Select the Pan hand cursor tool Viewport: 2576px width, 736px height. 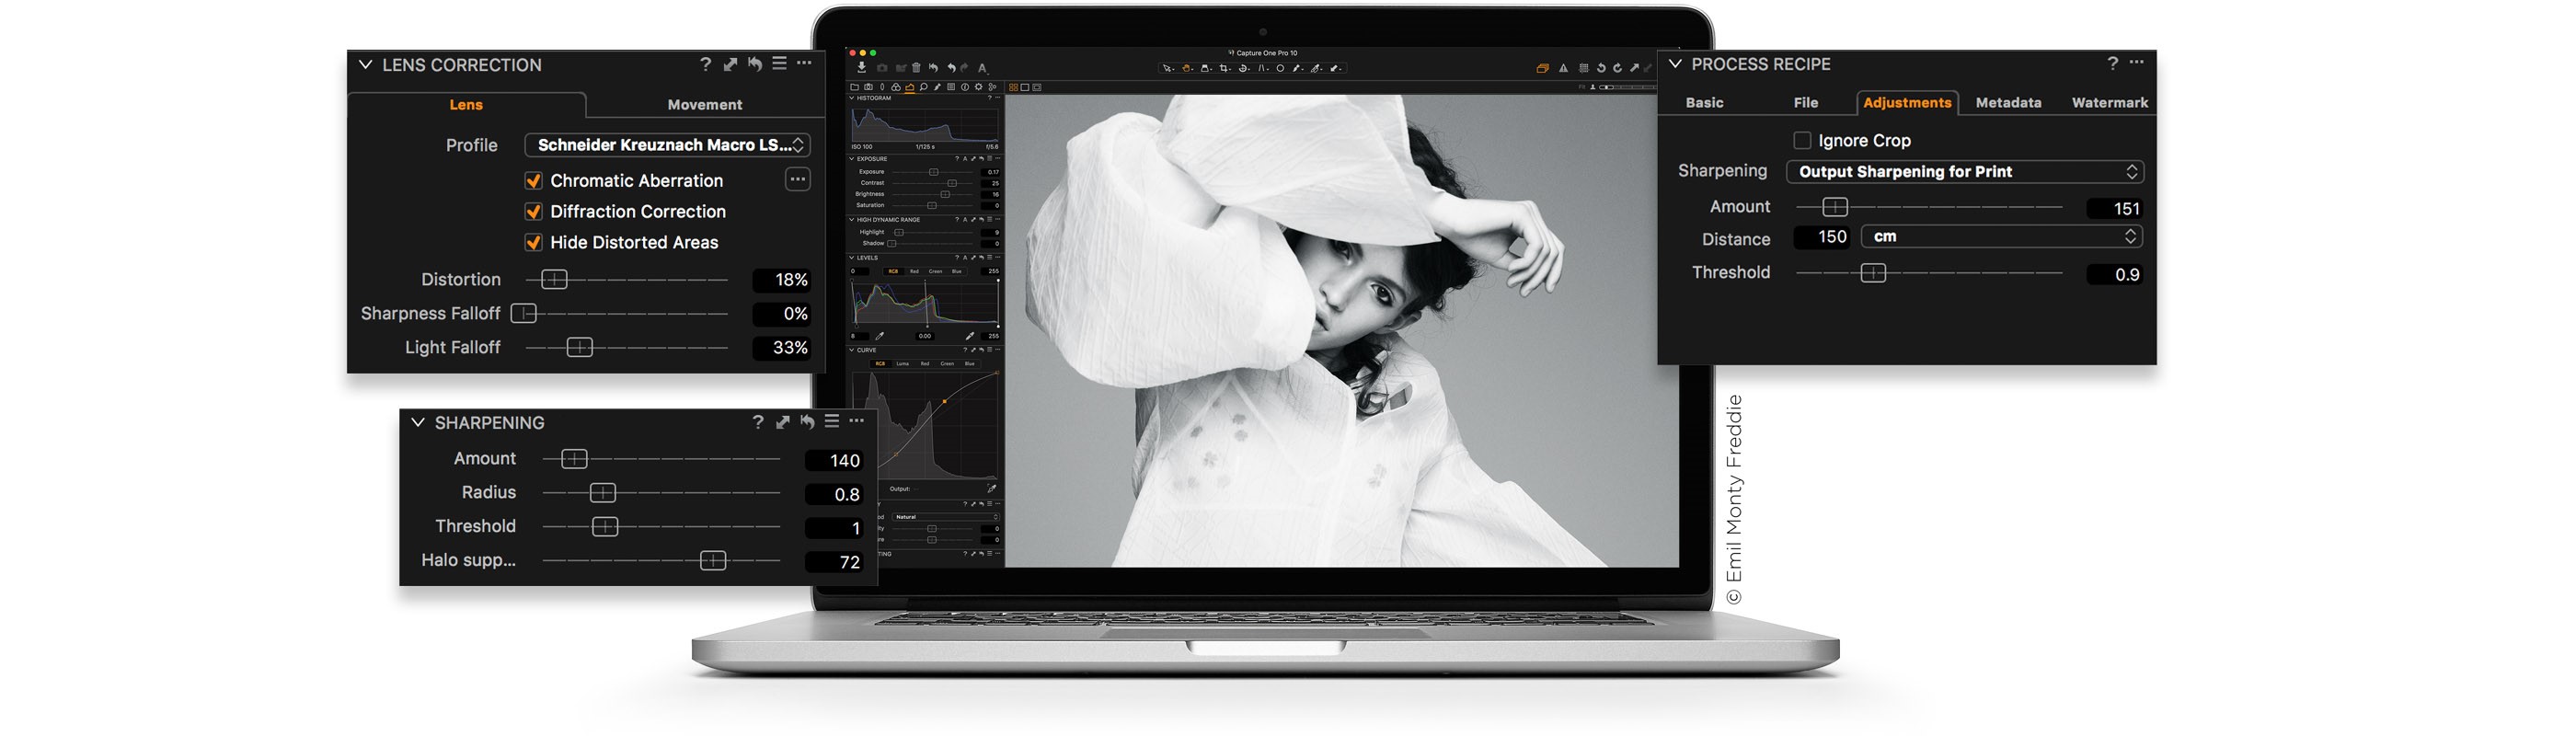coord(1187,69)
